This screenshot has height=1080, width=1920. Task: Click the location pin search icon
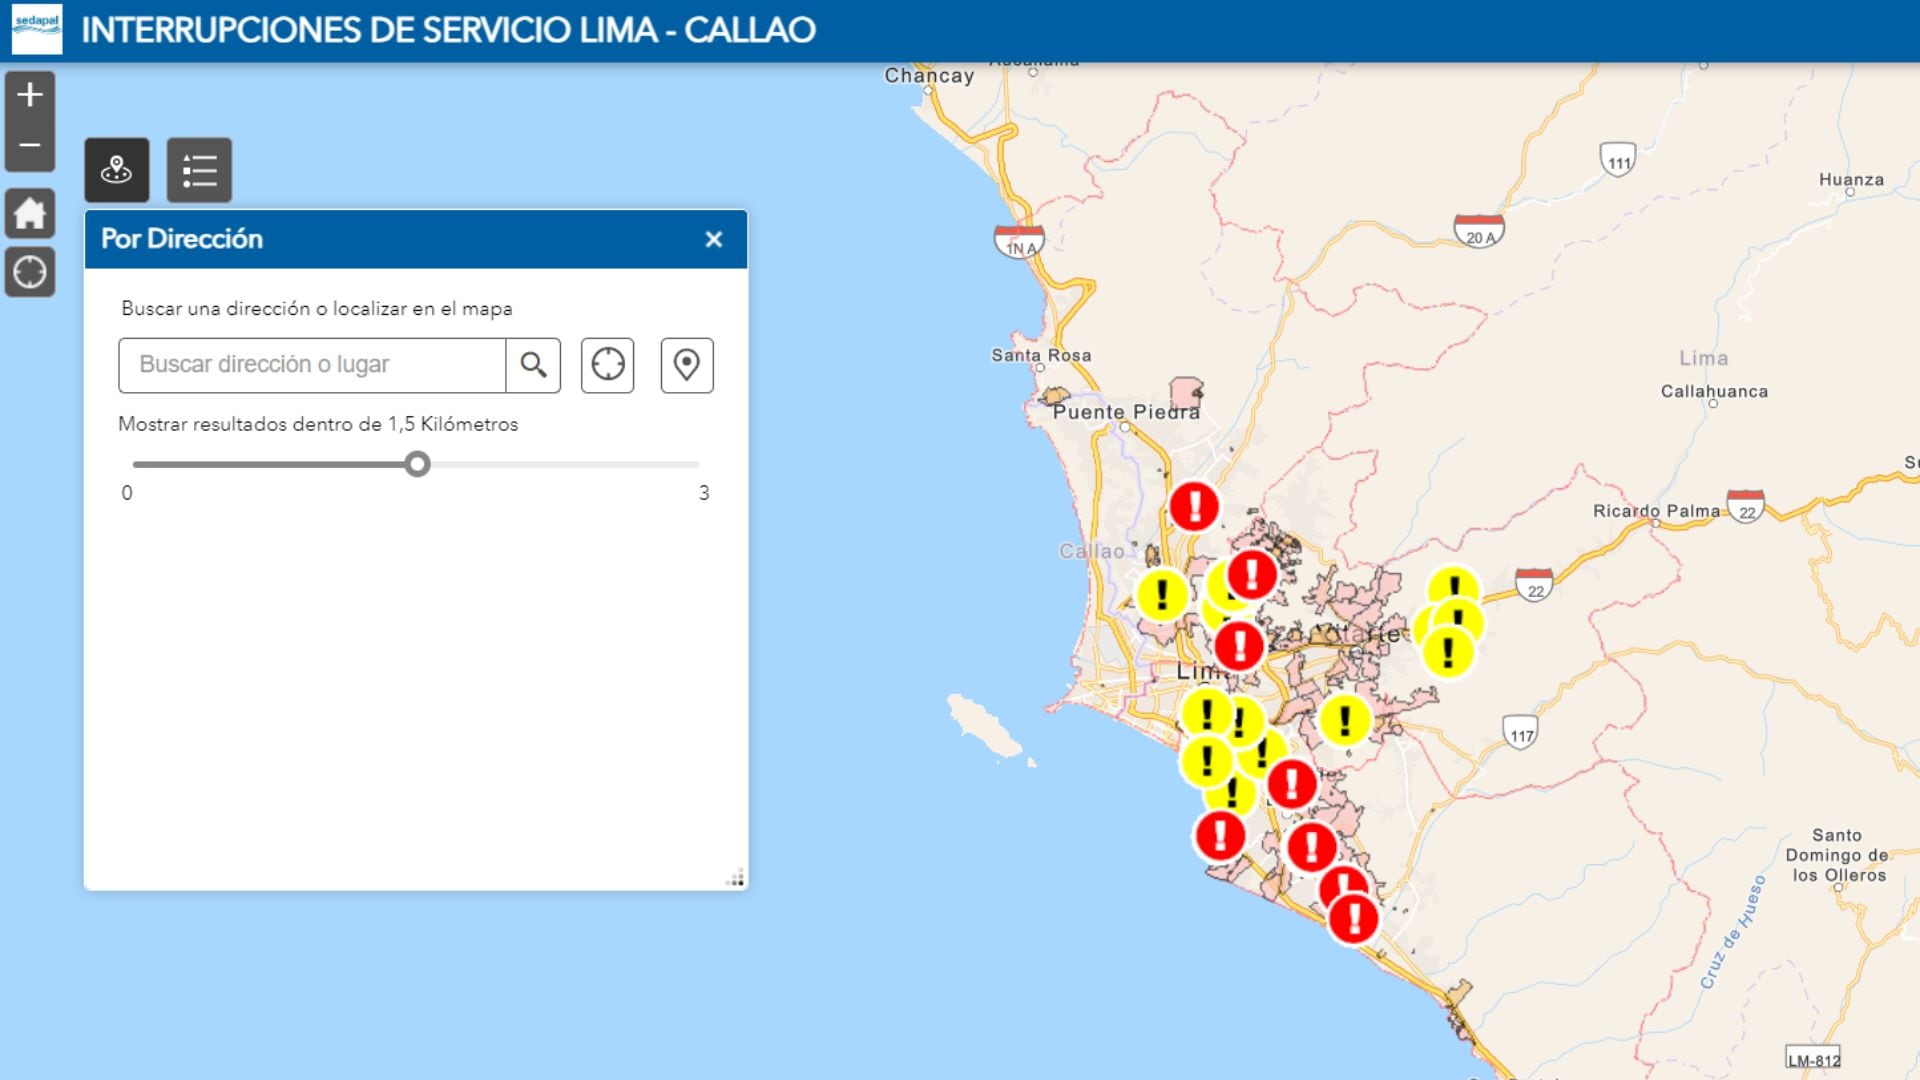point(686,365)
